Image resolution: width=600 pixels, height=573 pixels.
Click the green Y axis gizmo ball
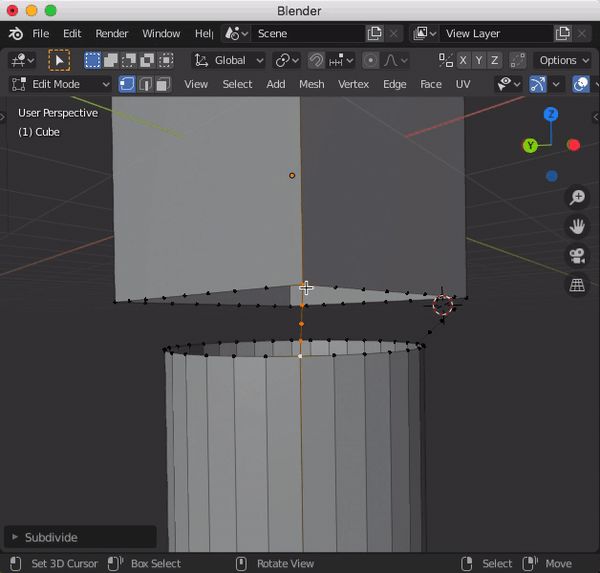(530, 145)
